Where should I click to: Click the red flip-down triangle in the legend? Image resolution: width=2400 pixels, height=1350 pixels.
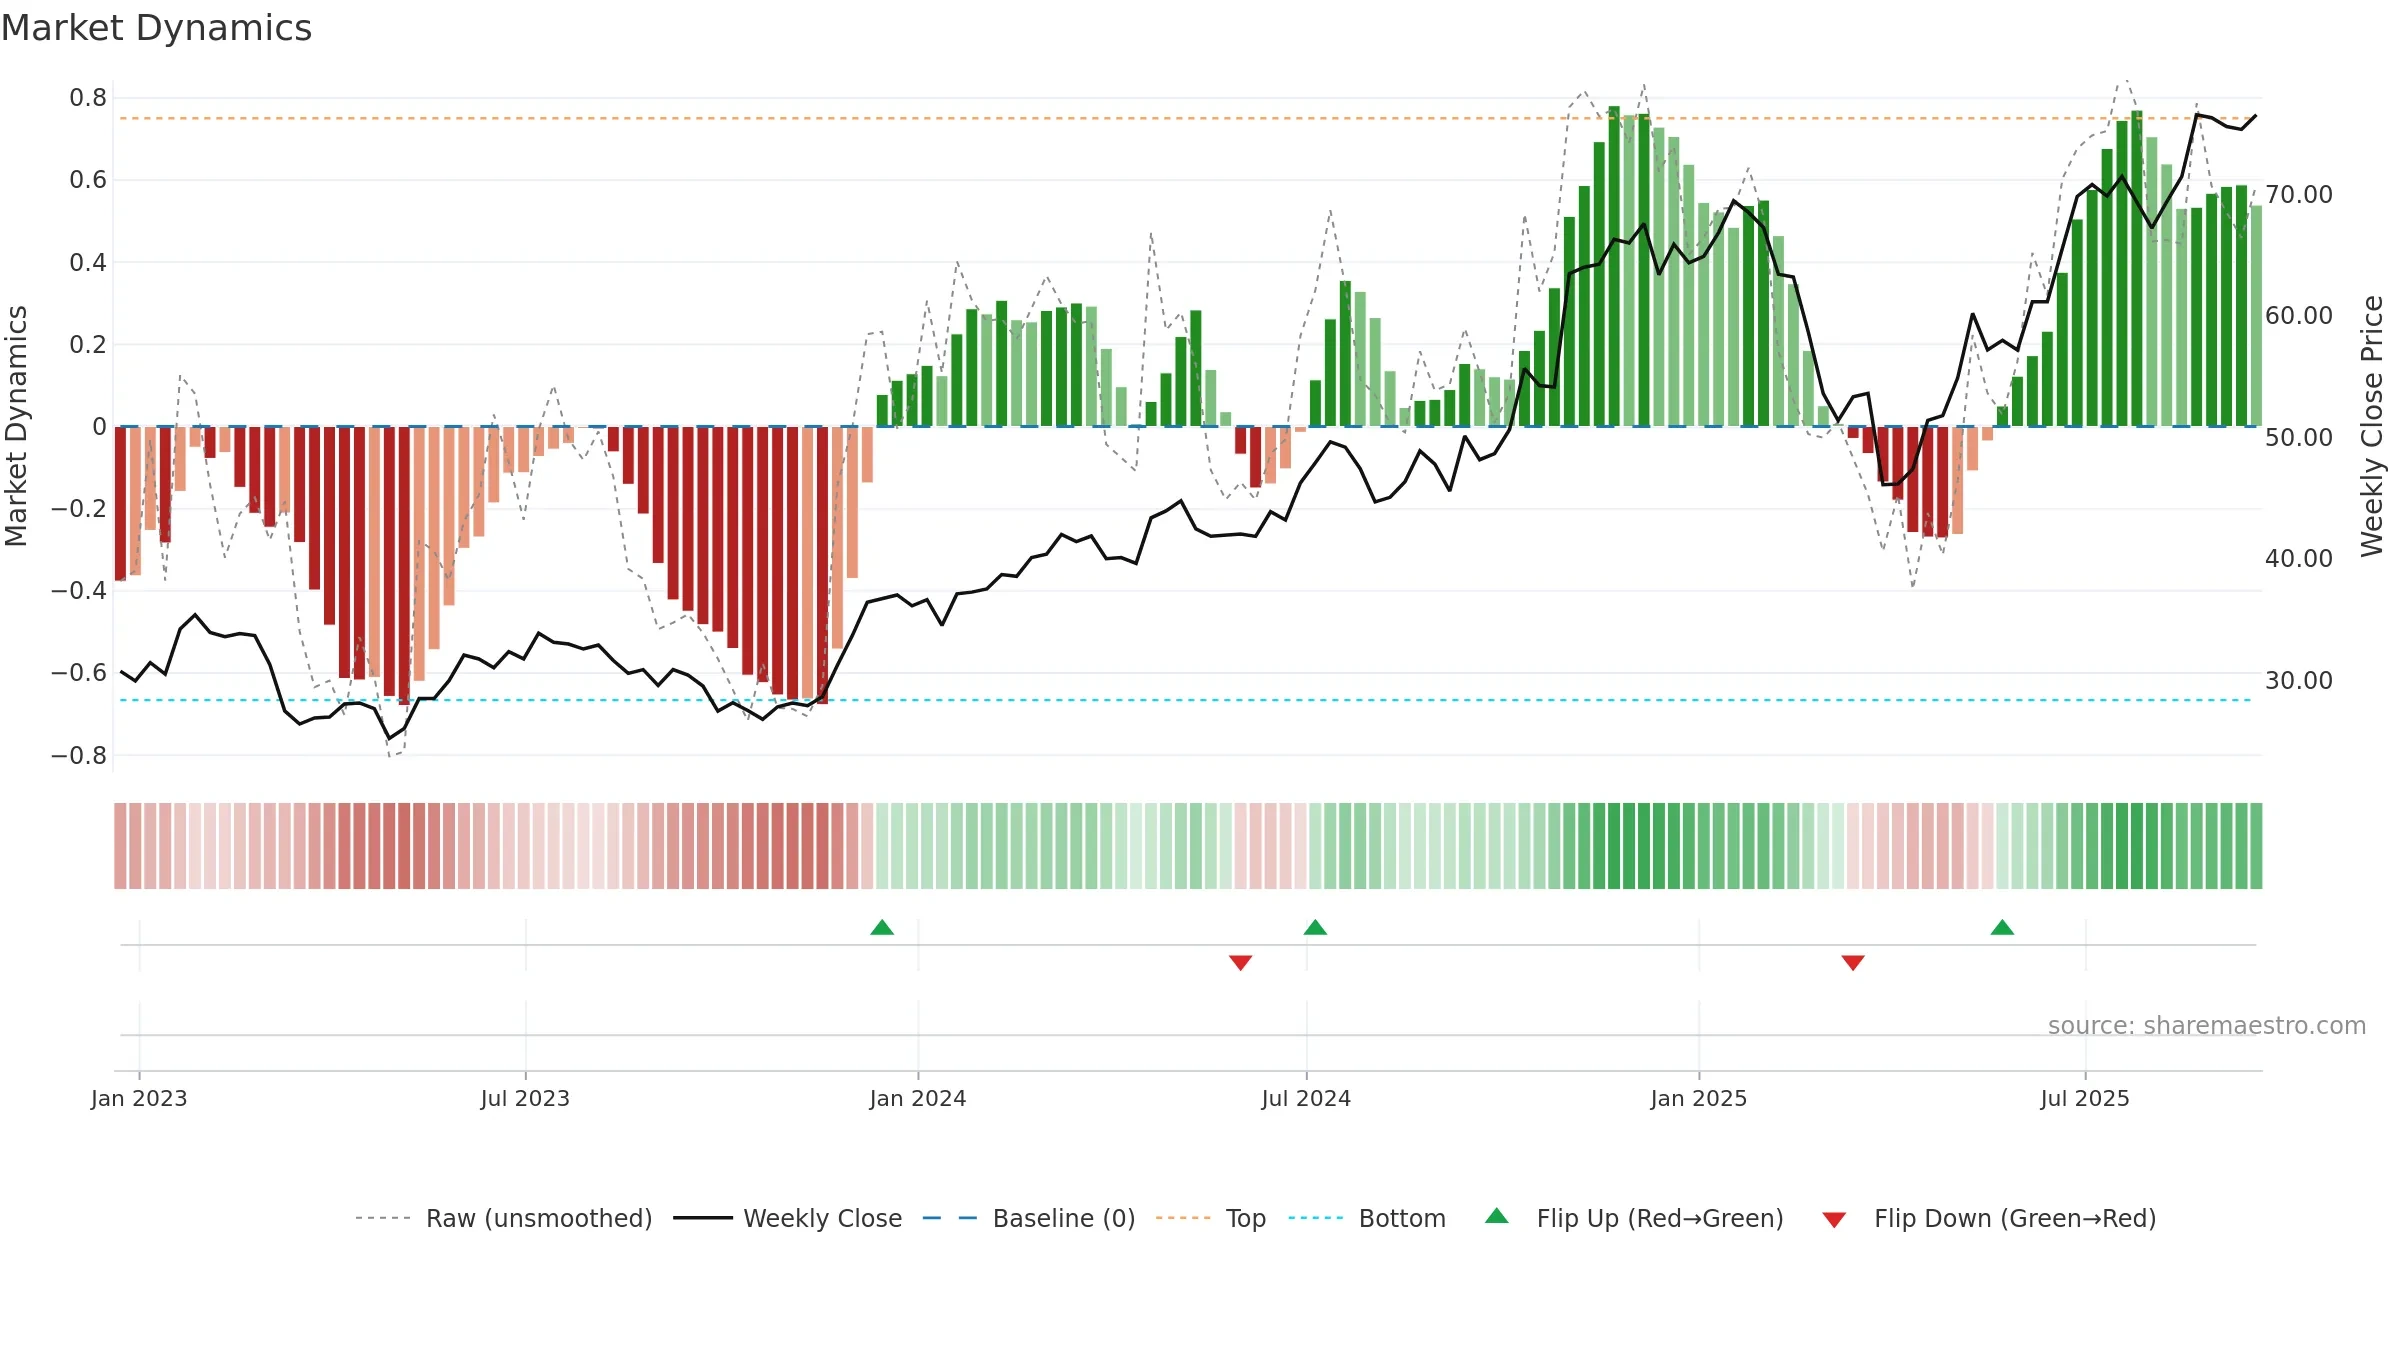click(x=1834, y=1220)
